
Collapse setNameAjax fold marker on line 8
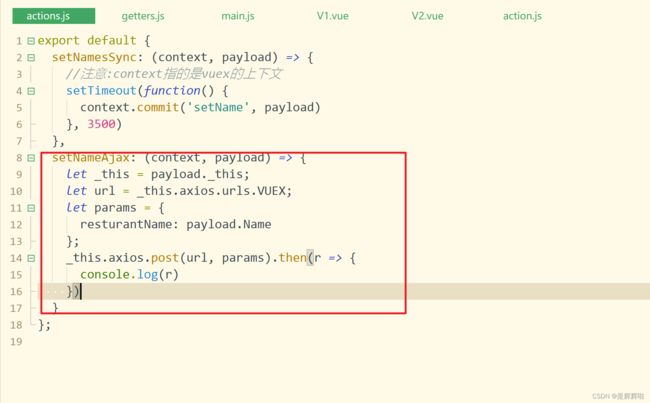click(x=31, y=158)
